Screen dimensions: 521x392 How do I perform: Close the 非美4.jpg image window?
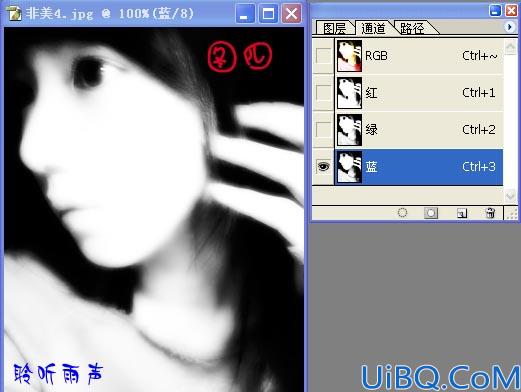[292, 14]
